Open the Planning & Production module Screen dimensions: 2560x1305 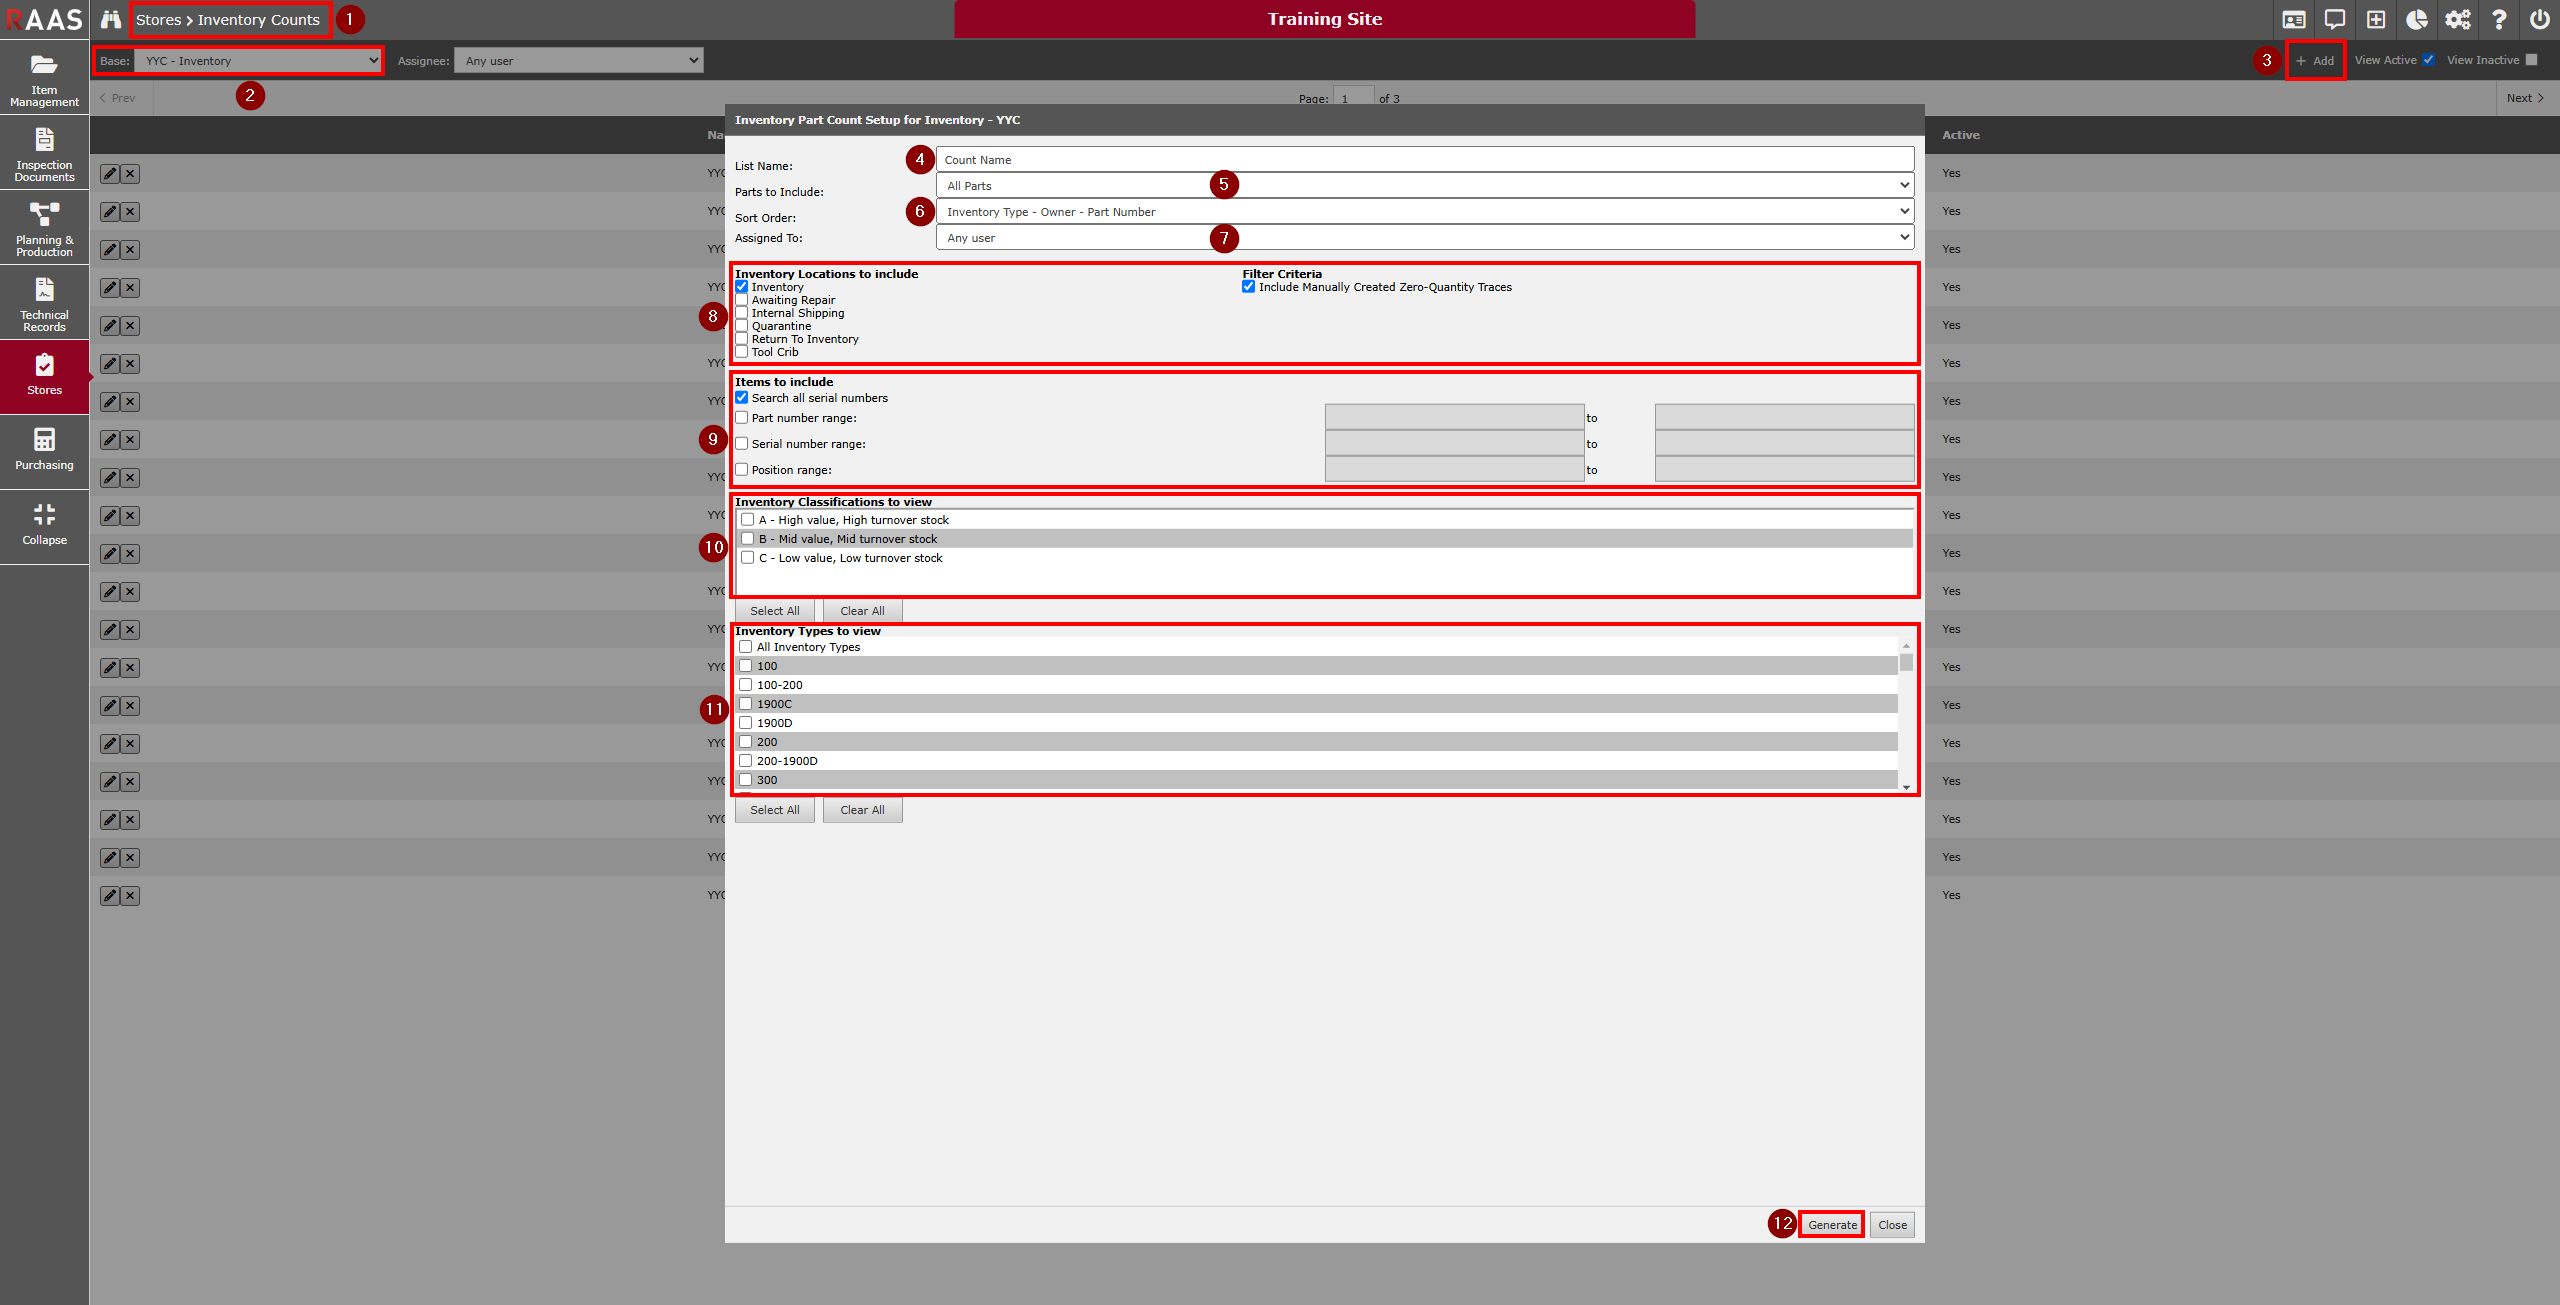pos(44,228)
